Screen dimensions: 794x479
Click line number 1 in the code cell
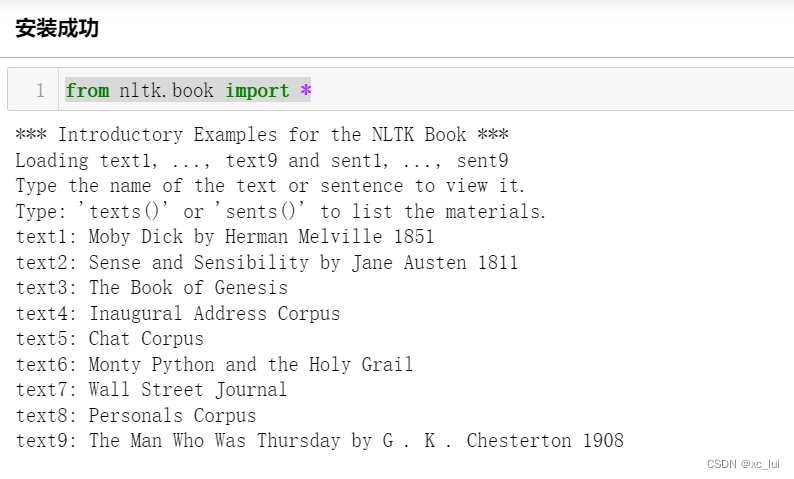pos(40,91)
